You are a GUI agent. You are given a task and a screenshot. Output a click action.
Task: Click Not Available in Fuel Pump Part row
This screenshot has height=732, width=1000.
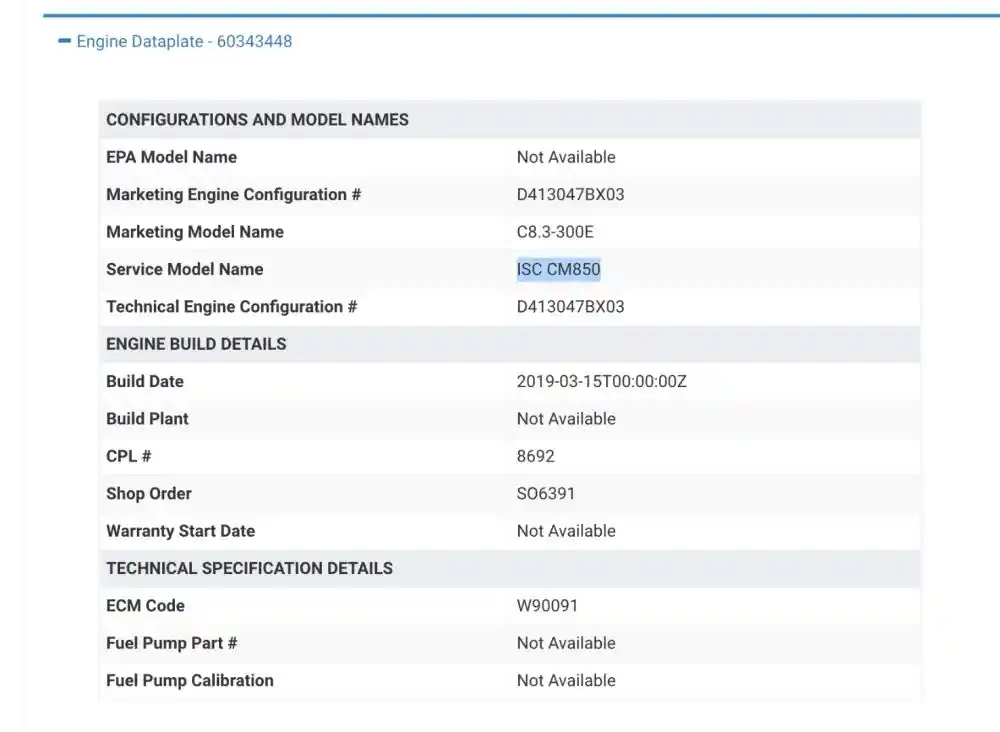(566, 643)
